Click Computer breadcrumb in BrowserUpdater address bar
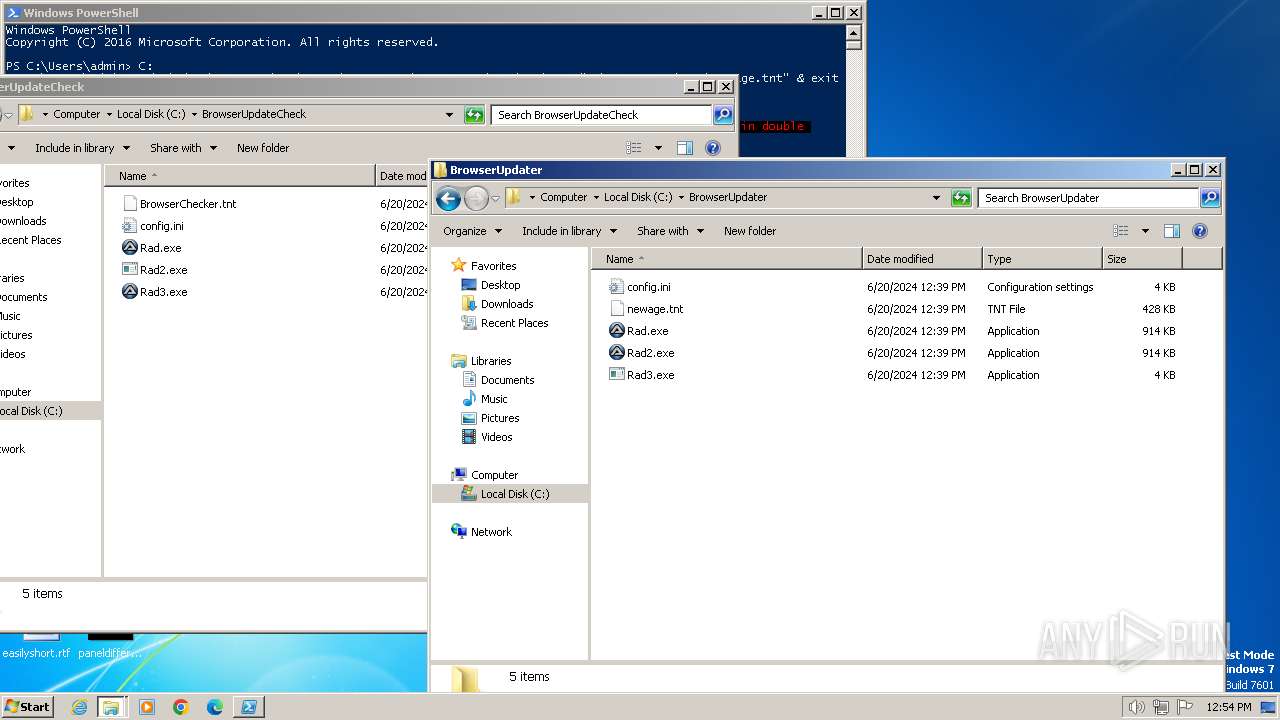 564,198
